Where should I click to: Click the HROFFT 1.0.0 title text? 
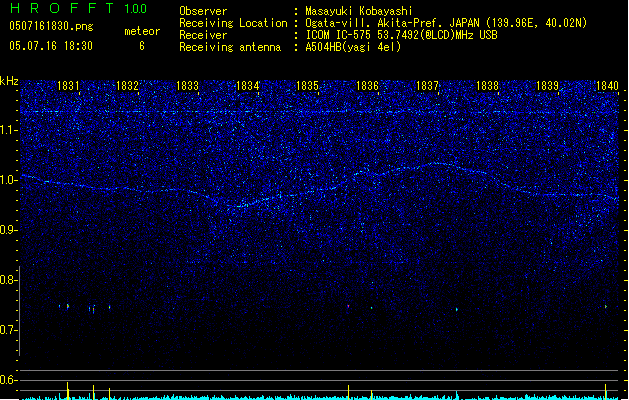coord(79,8)
